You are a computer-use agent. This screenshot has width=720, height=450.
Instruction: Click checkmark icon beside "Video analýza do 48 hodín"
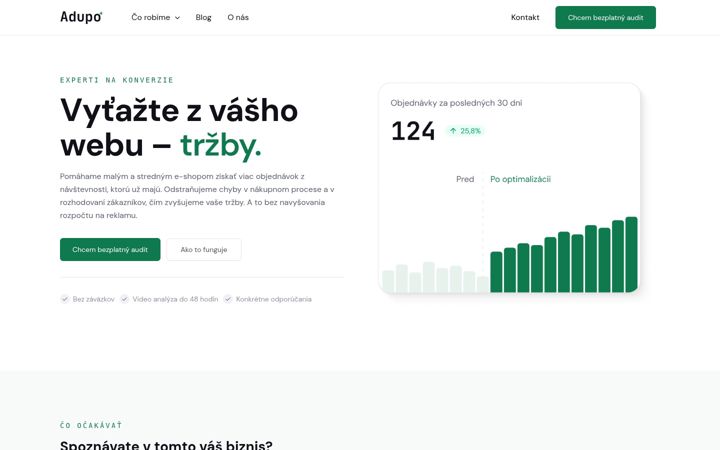124,299
